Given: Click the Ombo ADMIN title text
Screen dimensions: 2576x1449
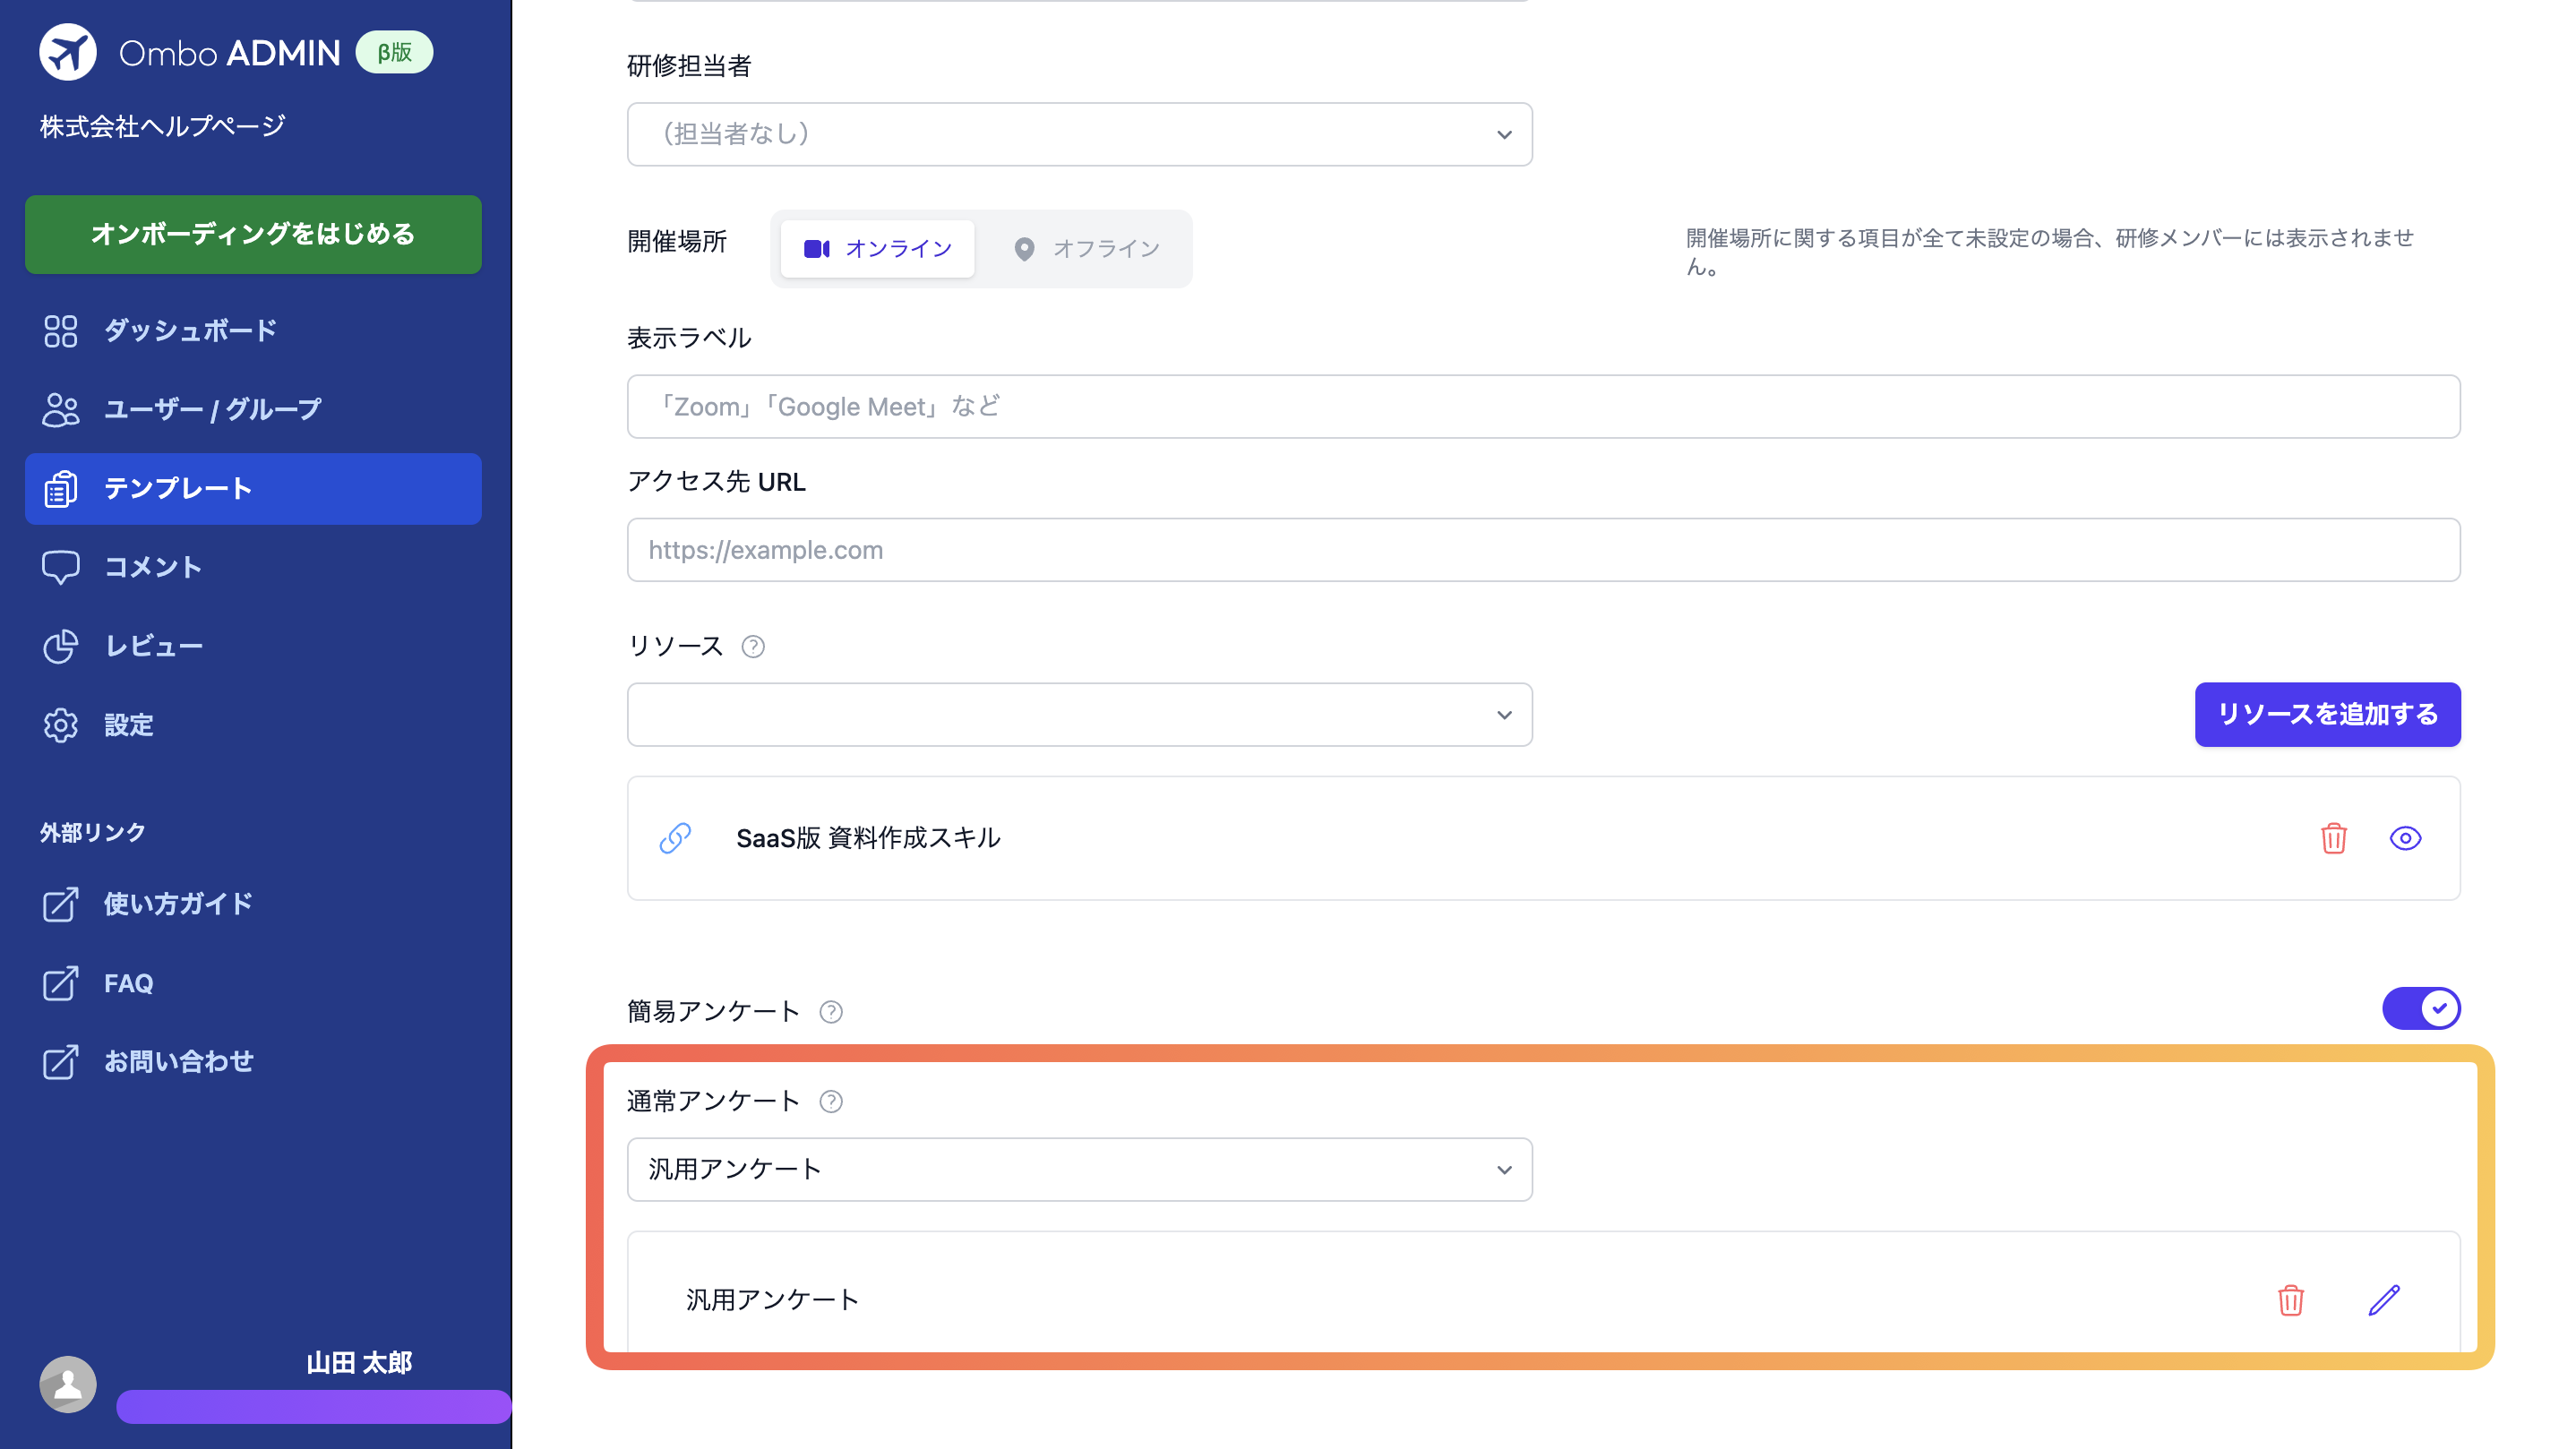Looking at the screenshot, I should pos(230,53).
